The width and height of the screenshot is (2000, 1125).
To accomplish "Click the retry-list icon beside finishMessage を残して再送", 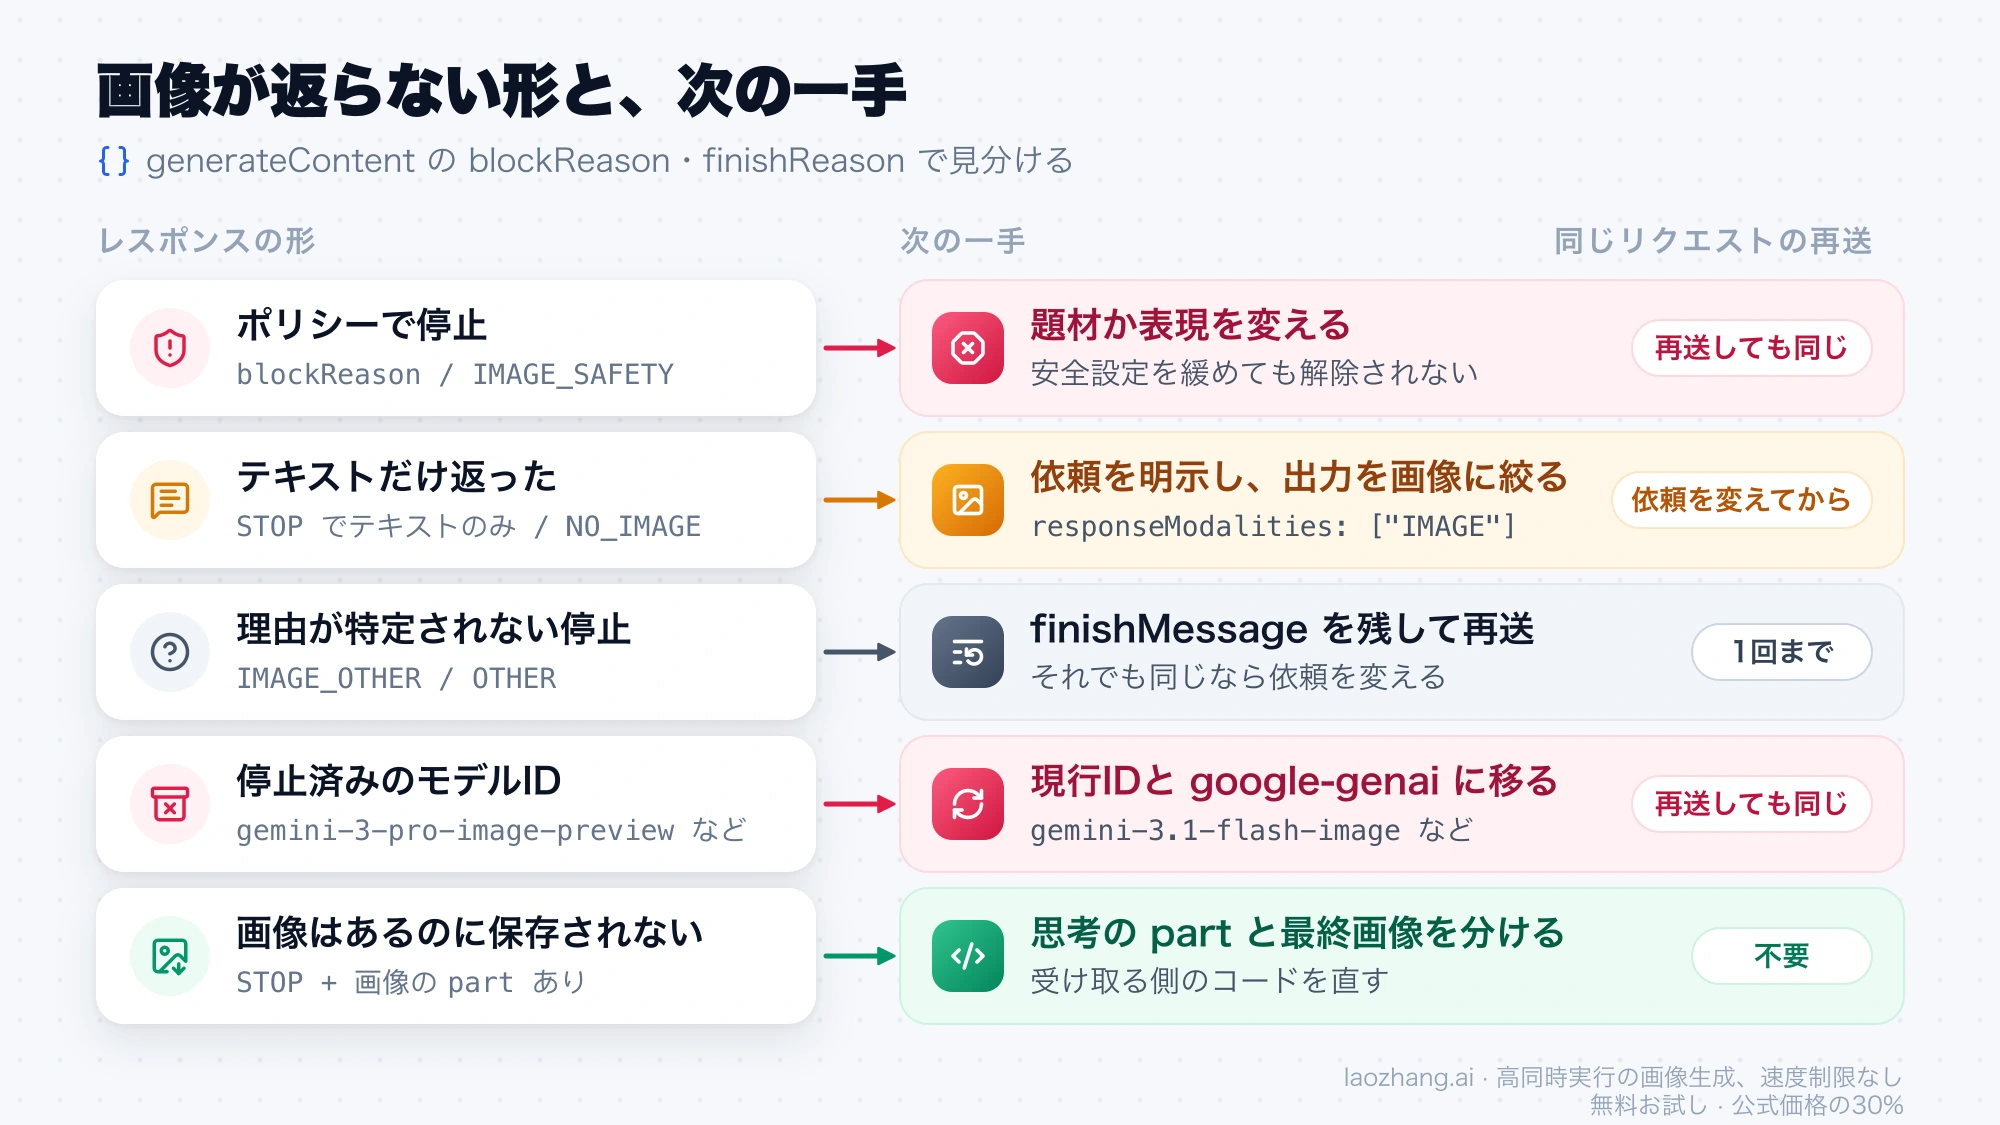I will tap(968, 652).
